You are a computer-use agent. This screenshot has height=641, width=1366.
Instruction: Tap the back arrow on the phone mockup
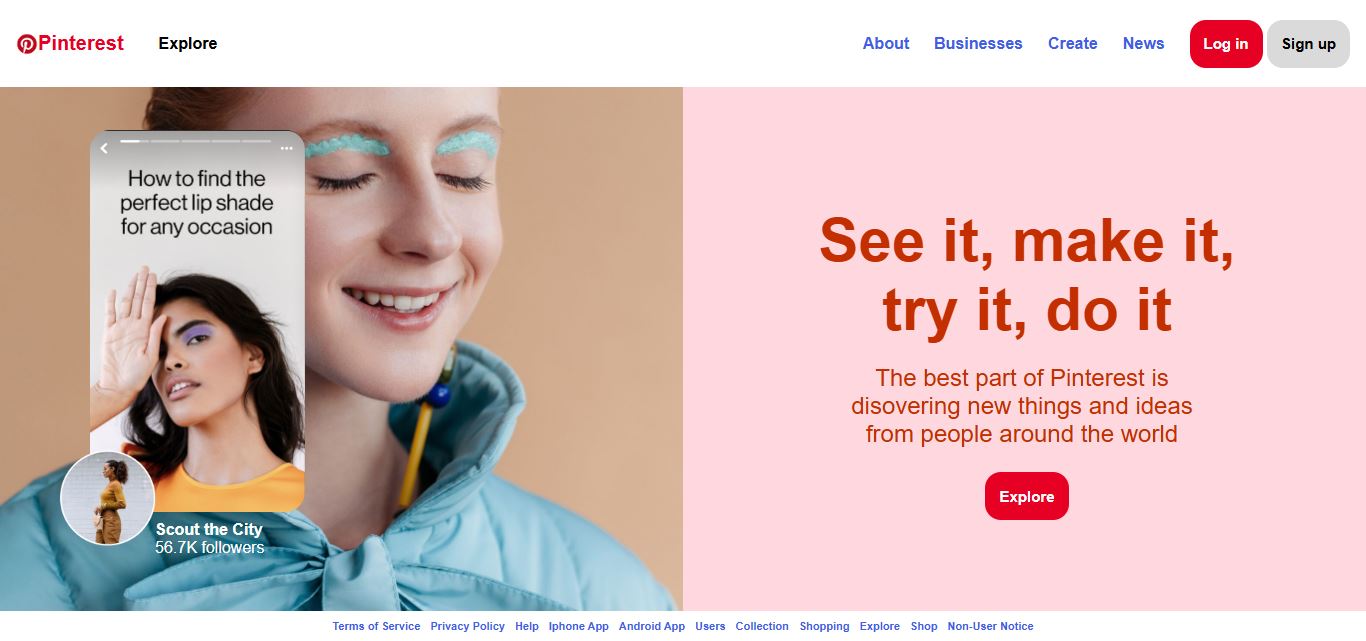(104, 148)
